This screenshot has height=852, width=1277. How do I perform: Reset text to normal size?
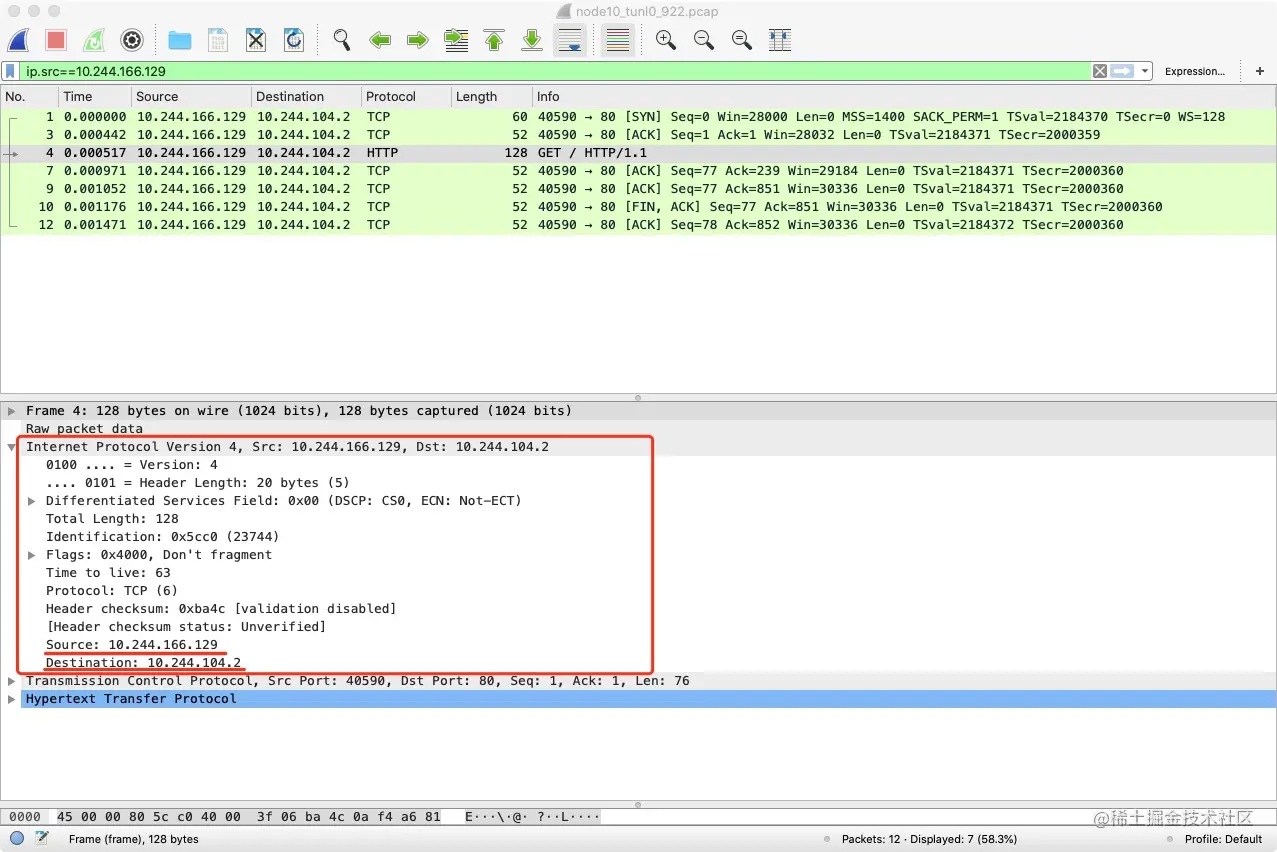coord(742,40)
